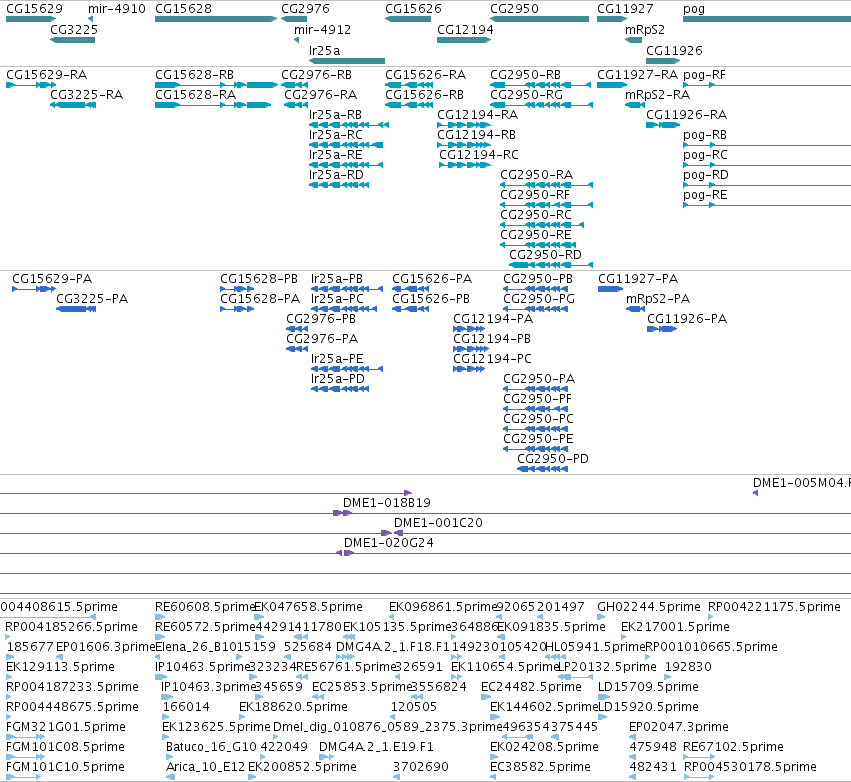Viewport: 851px width, 782px height.
Task: Select the CG15629 gene glyph
Action: pos(30,19)
